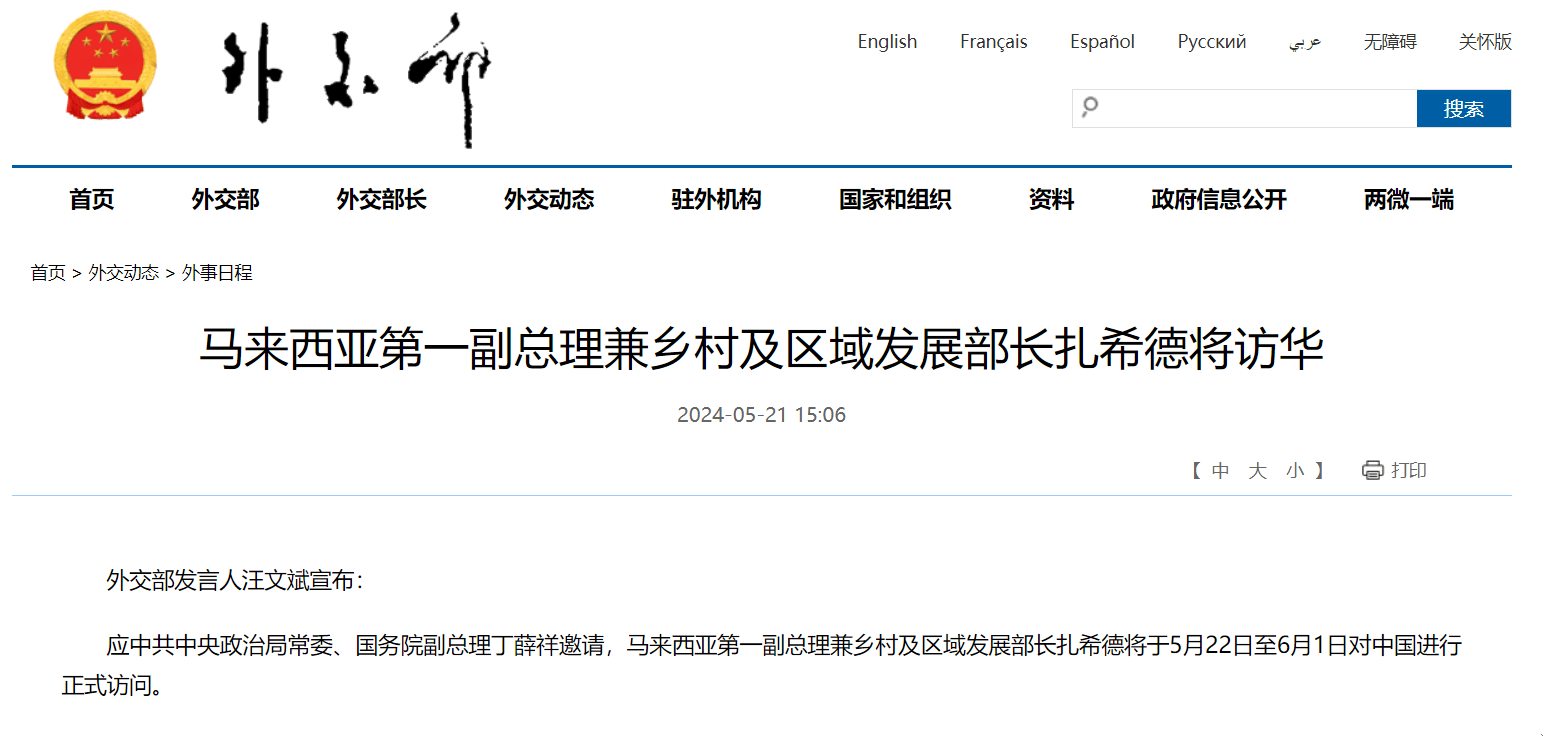Click the printer icon
This screenshot has height=736, width=1544.
tap(1372, 470)
